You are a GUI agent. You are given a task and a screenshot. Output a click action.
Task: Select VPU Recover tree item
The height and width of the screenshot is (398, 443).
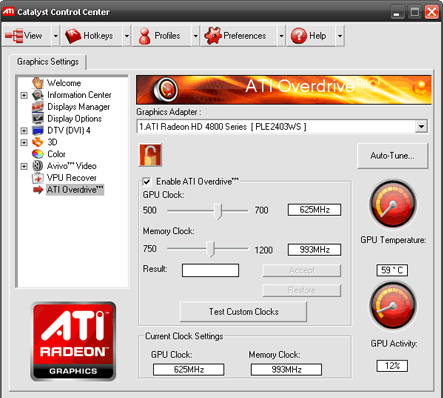(x=71, y=178)
